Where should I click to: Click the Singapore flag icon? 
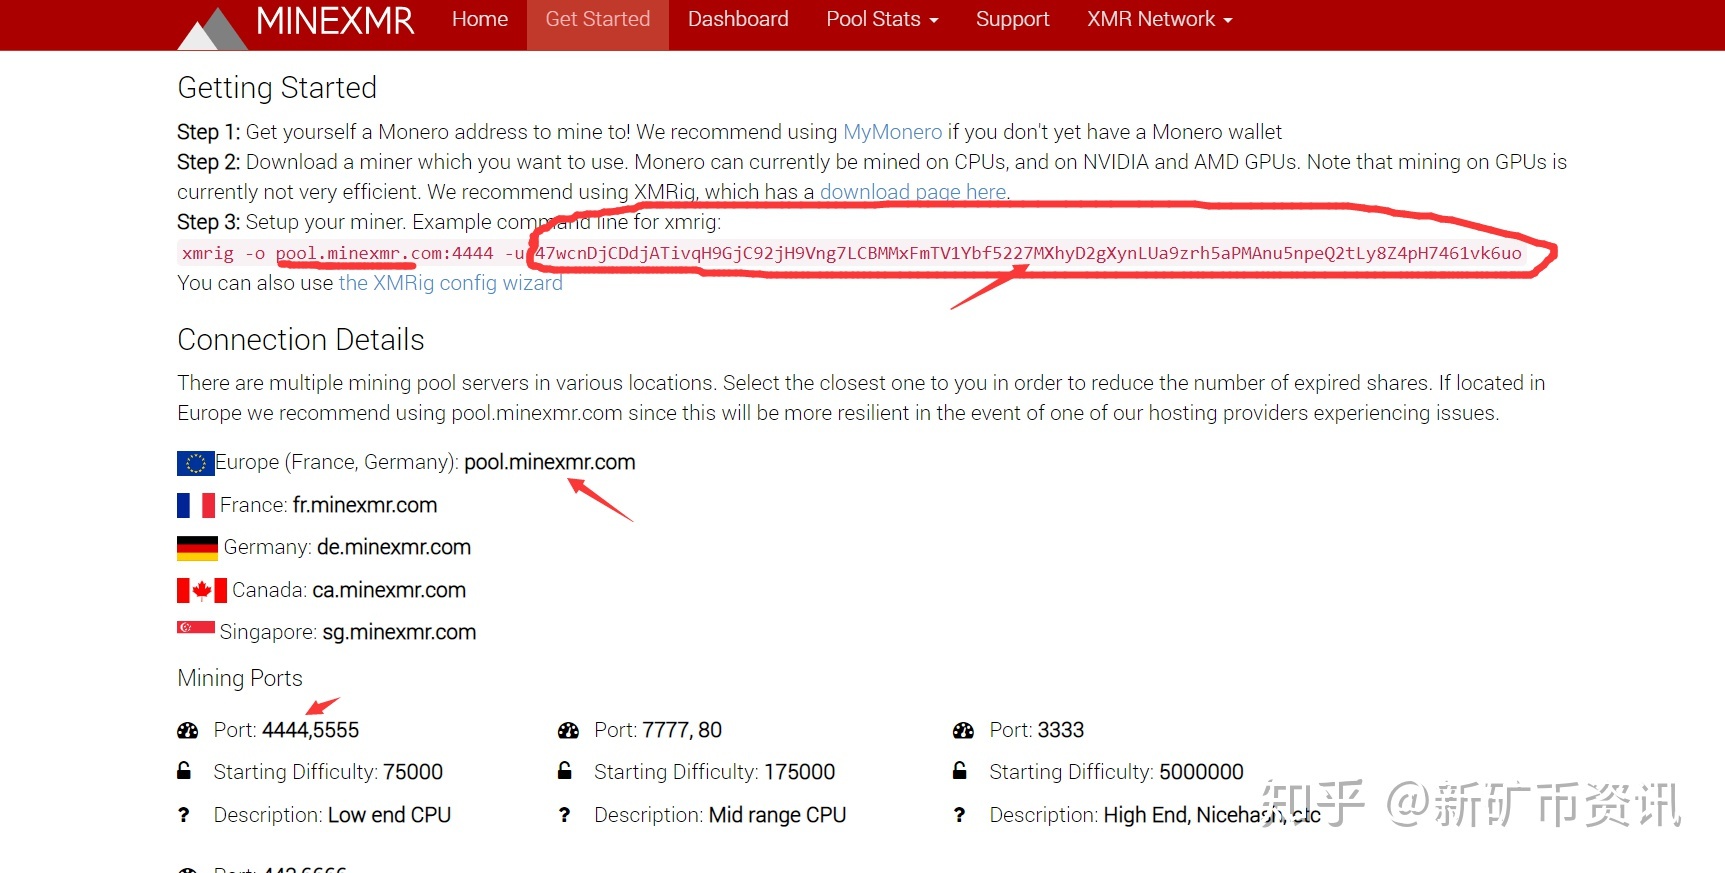click(x=195, y=628)
